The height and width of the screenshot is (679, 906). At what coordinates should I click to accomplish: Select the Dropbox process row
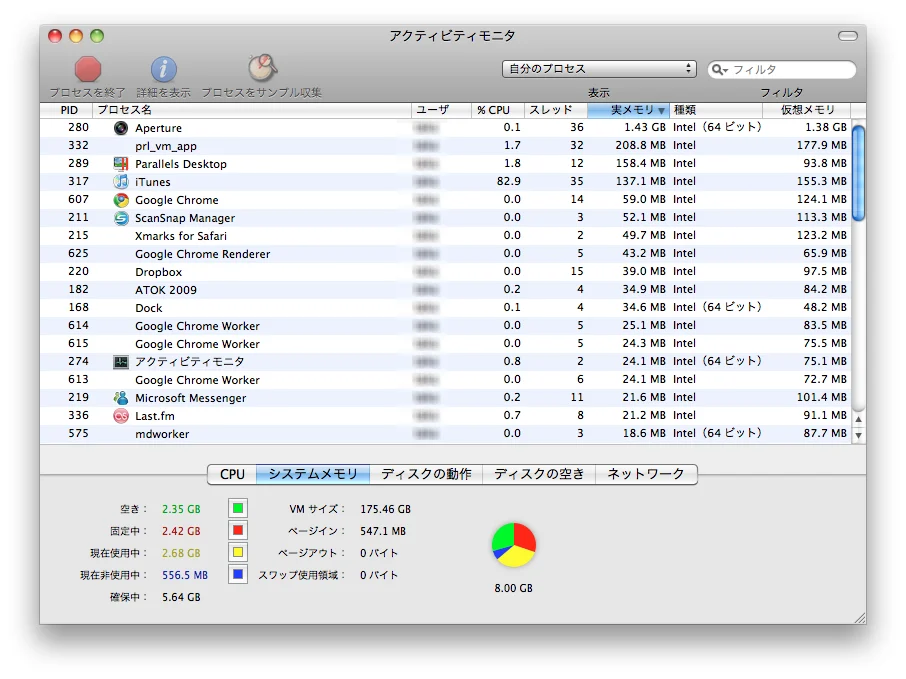[445, 272]
